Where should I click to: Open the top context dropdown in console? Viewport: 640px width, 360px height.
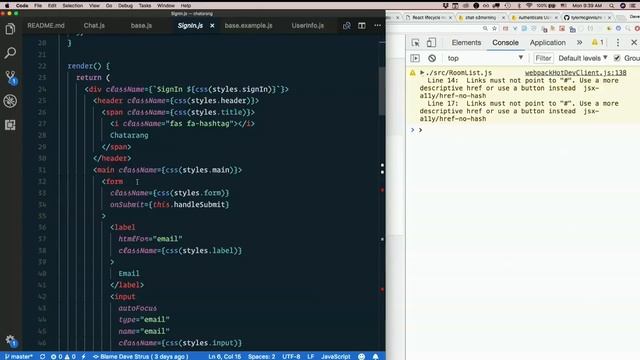(485, 58)
